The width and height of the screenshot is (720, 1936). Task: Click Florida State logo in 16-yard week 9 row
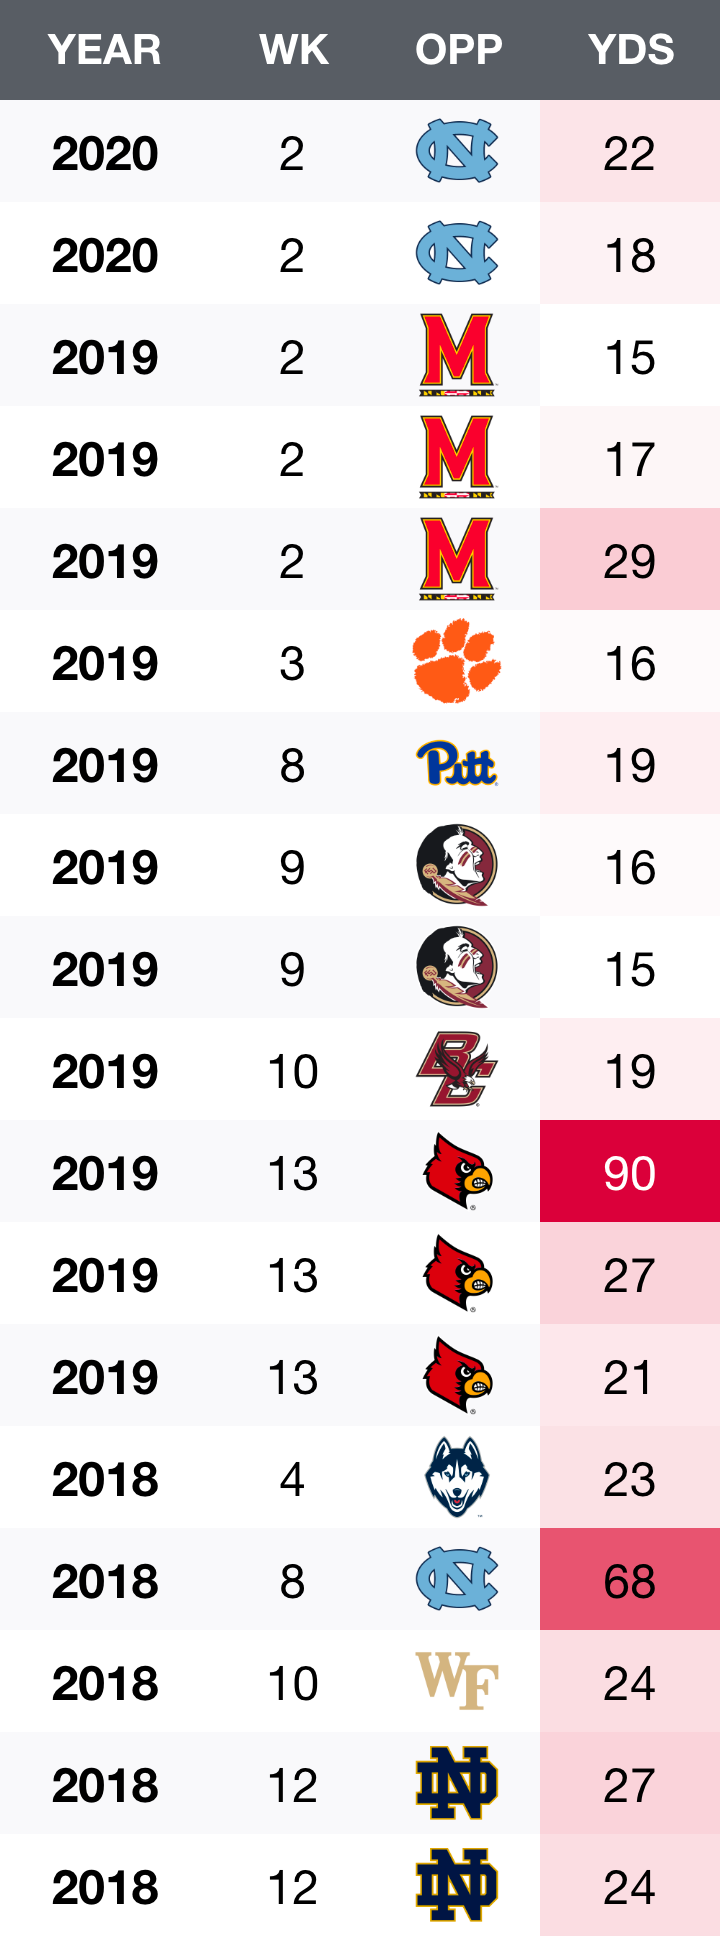pos(457,866)
